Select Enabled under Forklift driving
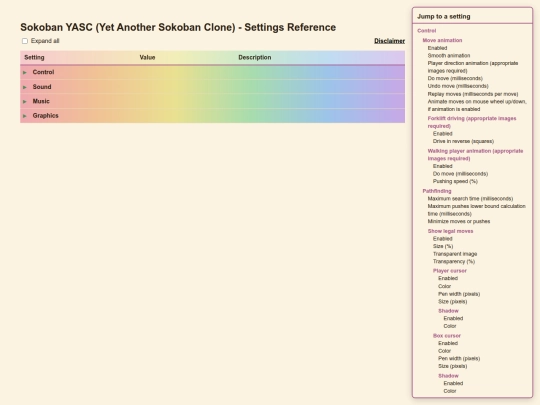 pos(443,134)
